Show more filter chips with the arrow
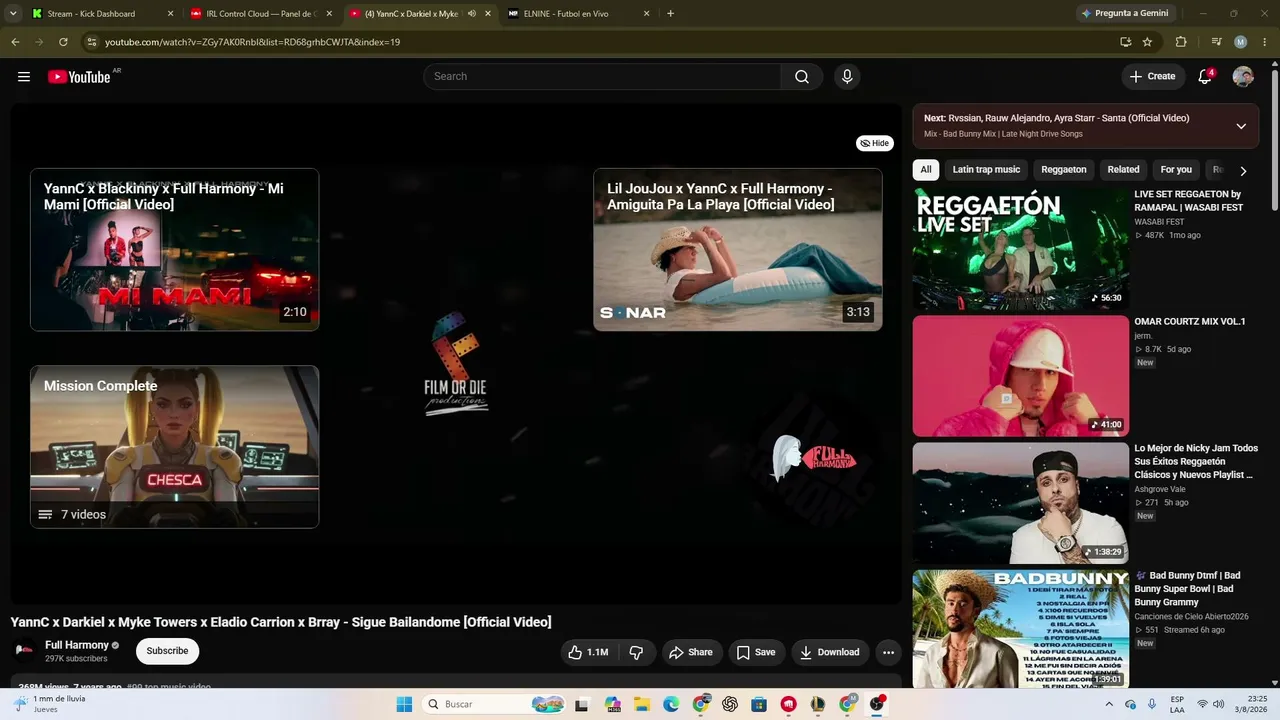Image resolution: width=1280 pixels, height=720 pixels. (1243, 171)
